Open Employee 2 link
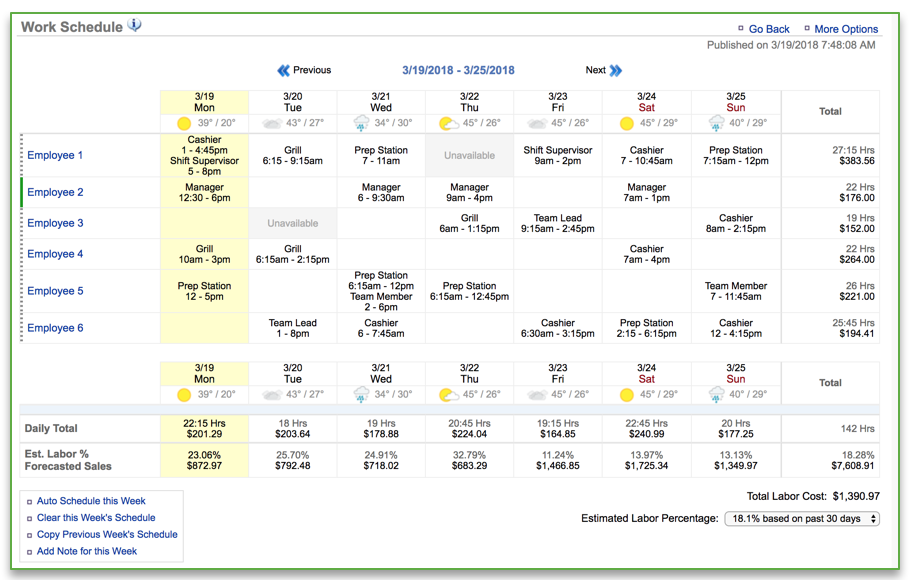Image resolution: width=912 pixels, height=580 pixels. (55, 192)
